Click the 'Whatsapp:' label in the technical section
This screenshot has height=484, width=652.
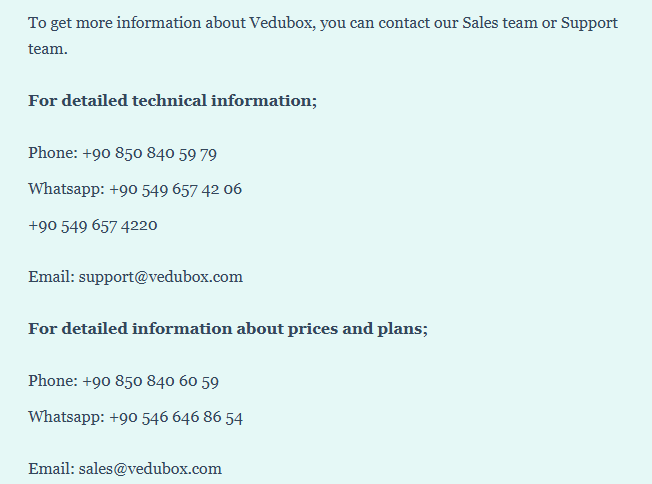click(x=67, y=190)
